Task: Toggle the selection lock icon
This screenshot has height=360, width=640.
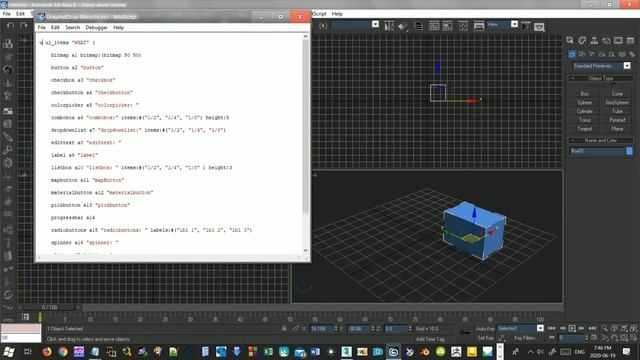Action: pos(284,328)
